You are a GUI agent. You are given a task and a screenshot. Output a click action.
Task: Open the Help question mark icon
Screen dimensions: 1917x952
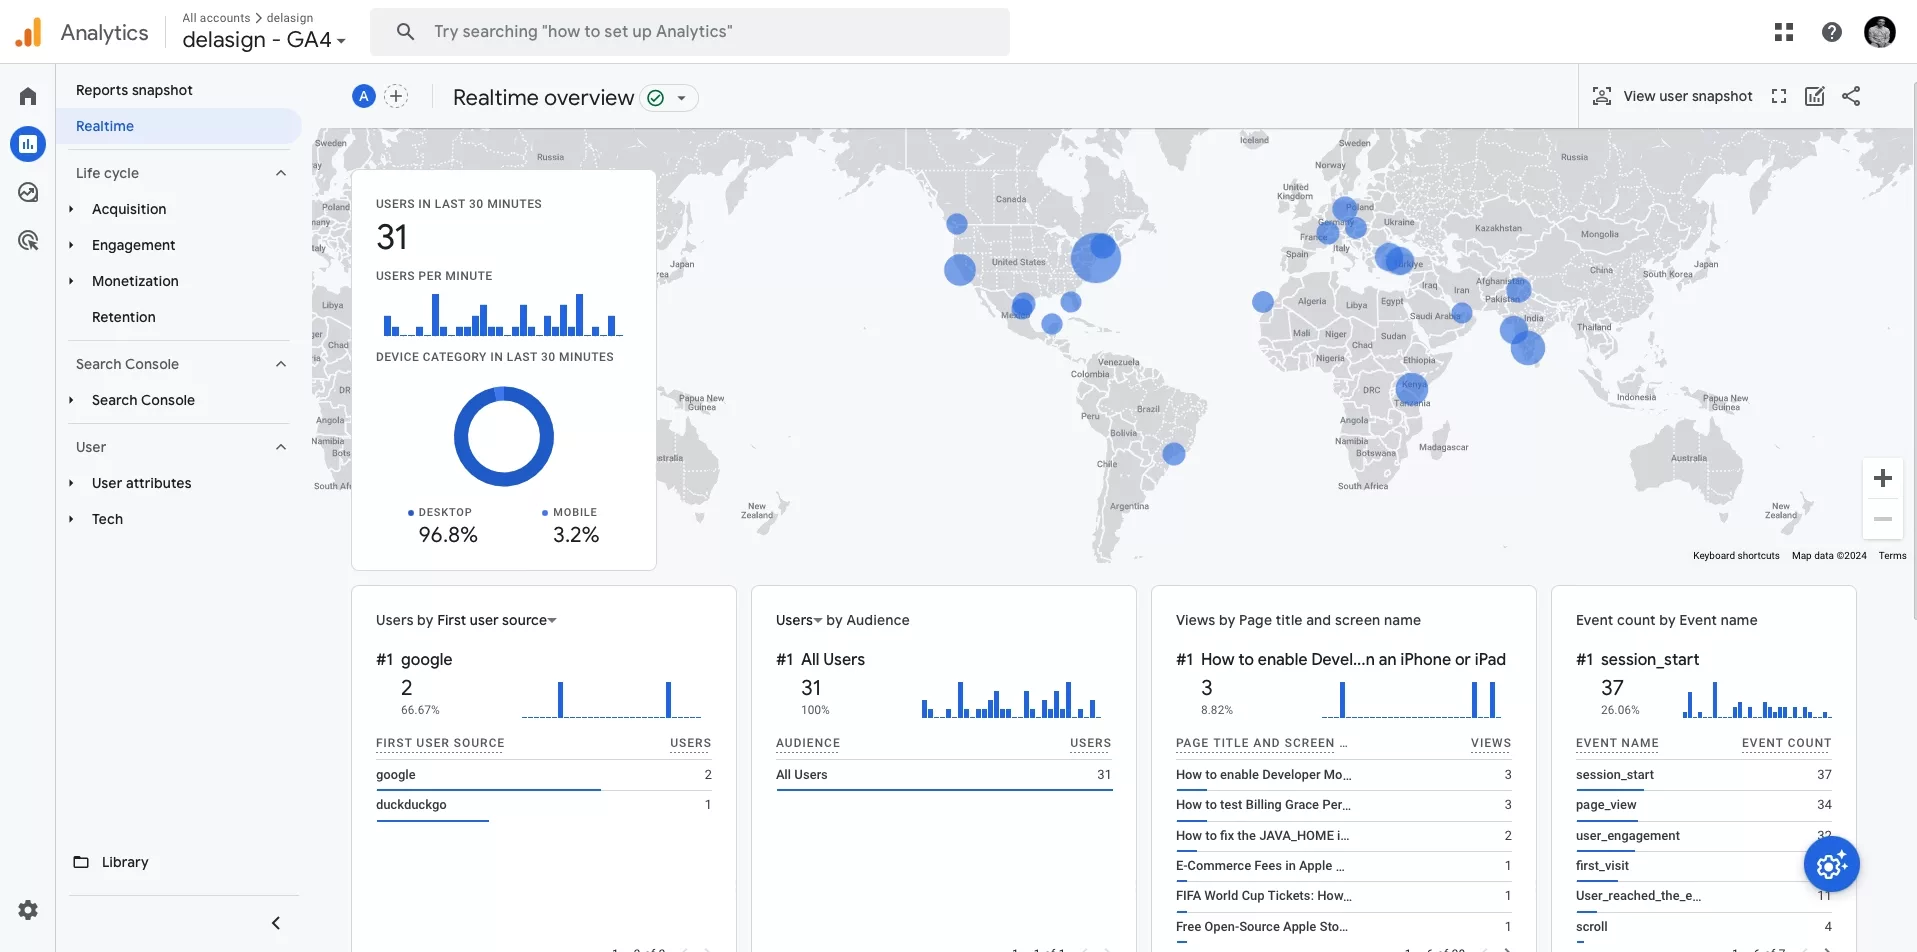click(x=1832, y=32)
